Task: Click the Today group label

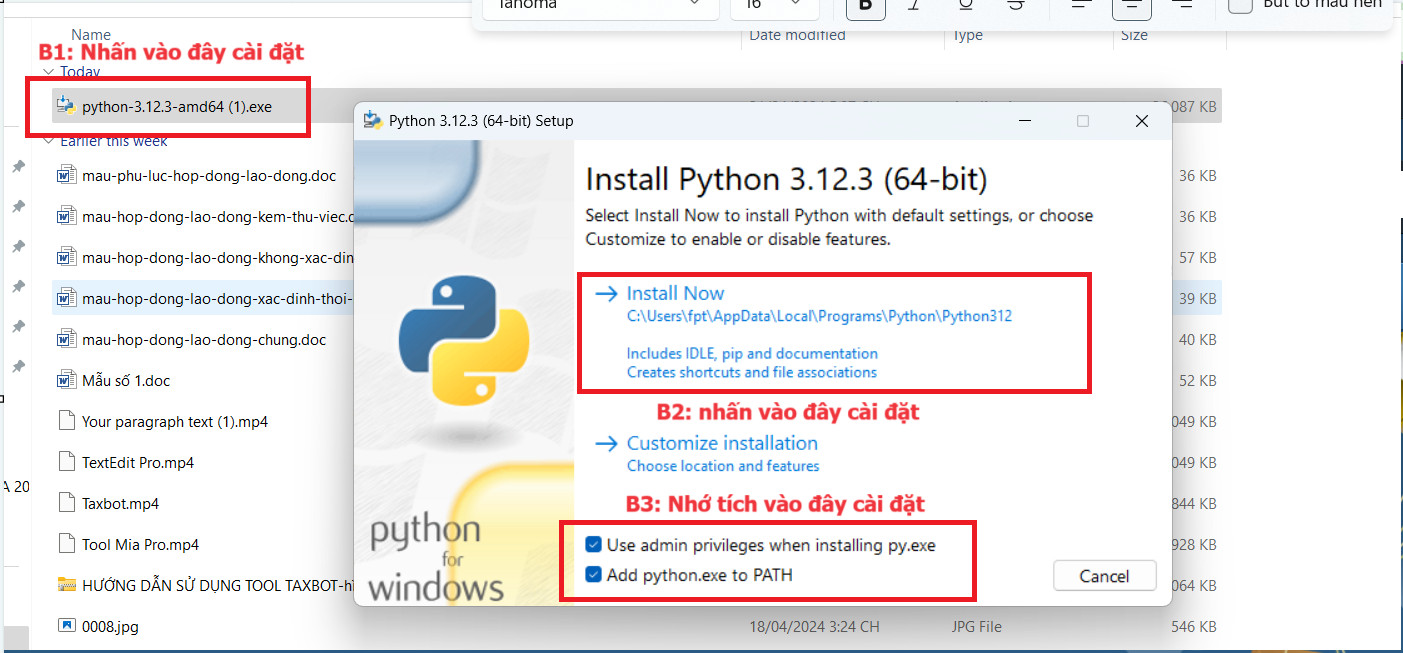Action: tap(80, 72)
